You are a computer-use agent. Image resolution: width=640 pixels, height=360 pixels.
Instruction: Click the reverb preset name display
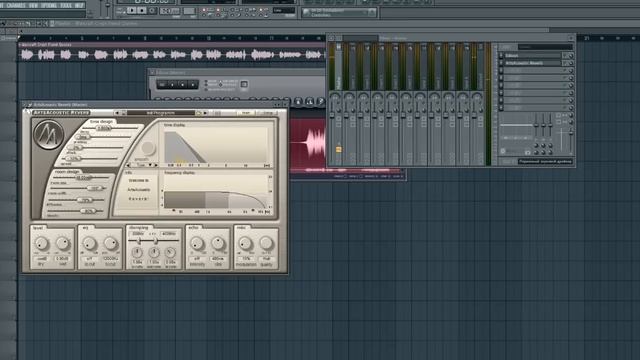click(161, 113)
